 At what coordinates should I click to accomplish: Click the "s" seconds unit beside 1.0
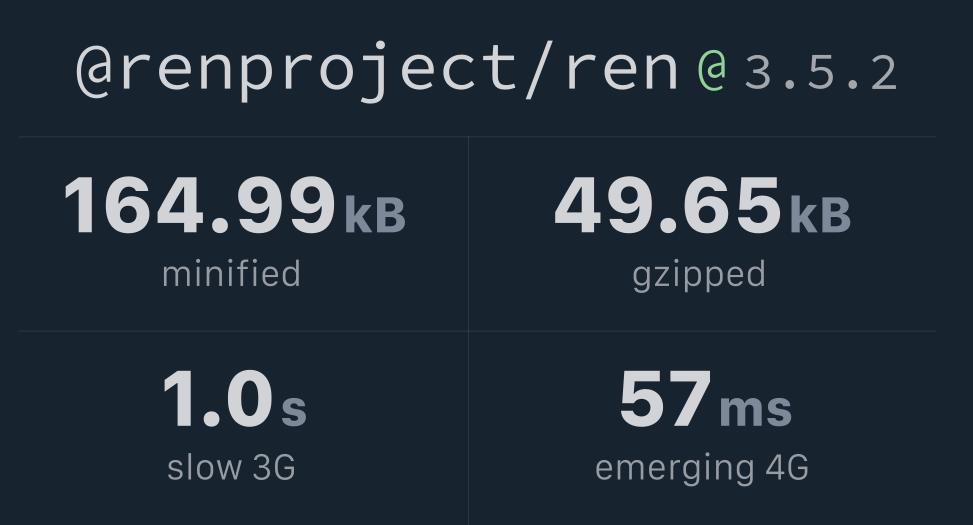293,408
